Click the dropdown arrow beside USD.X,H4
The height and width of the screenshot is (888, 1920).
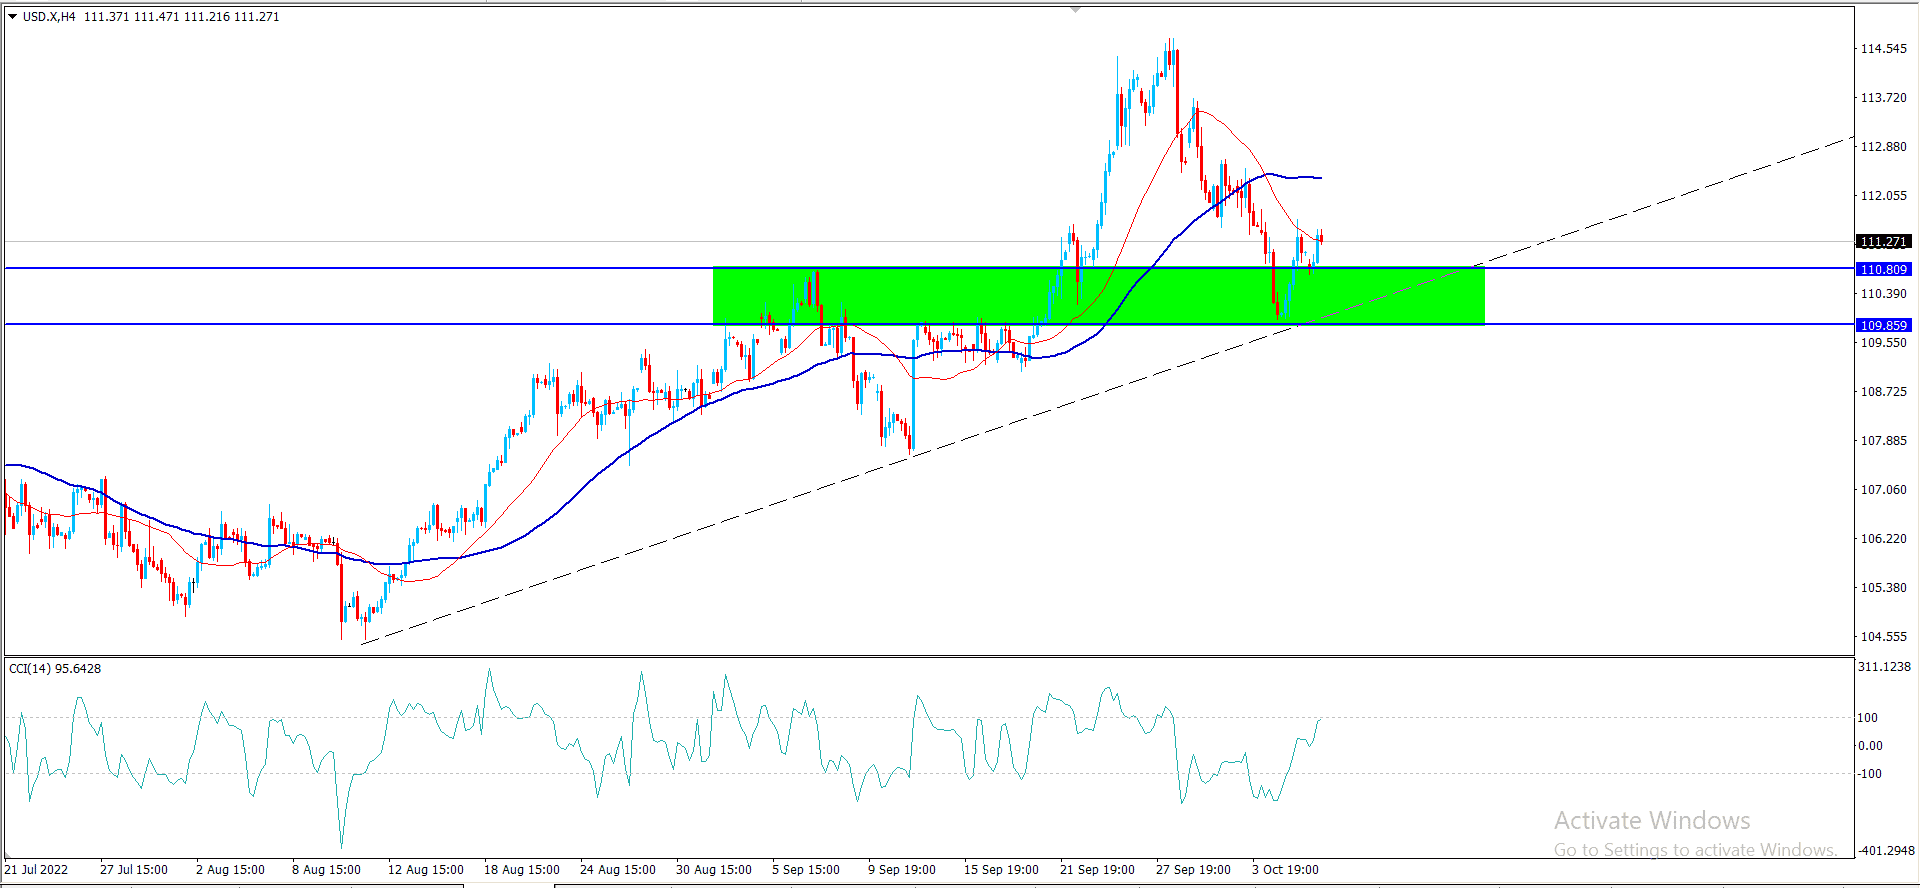point(12,17)
